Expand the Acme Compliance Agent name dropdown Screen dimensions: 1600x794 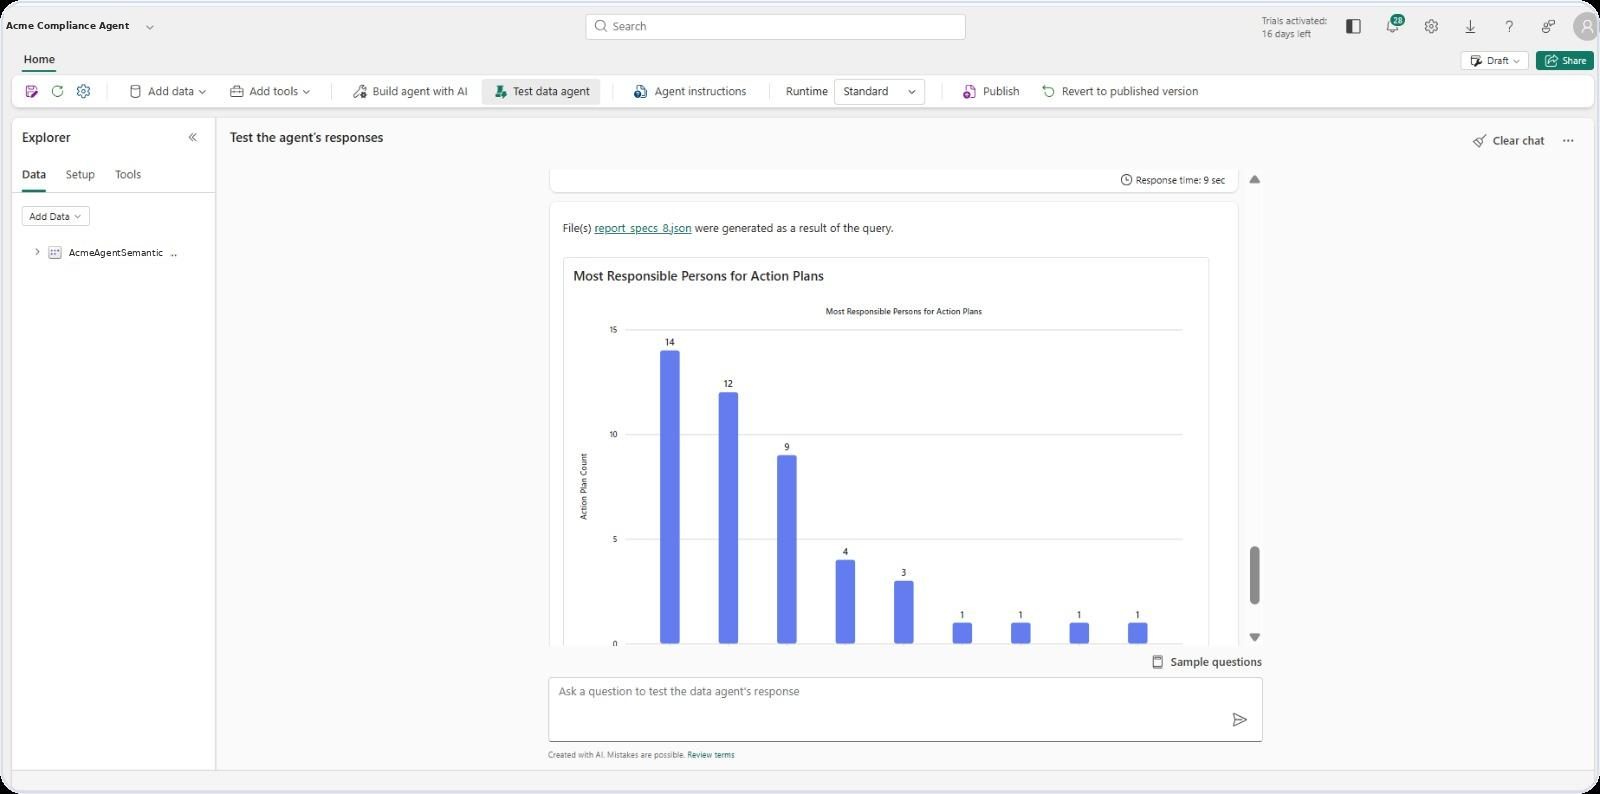150,27
